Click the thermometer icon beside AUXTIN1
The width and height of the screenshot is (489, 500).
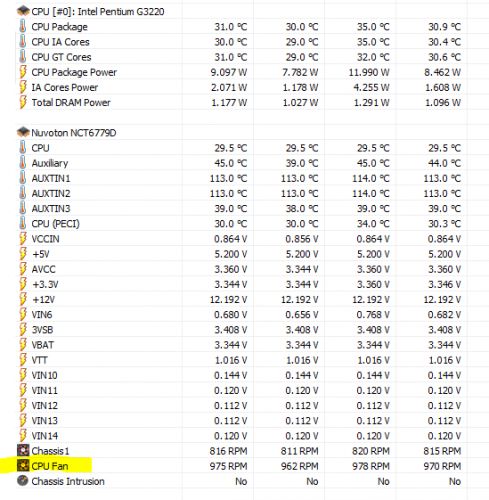(22, 178)
